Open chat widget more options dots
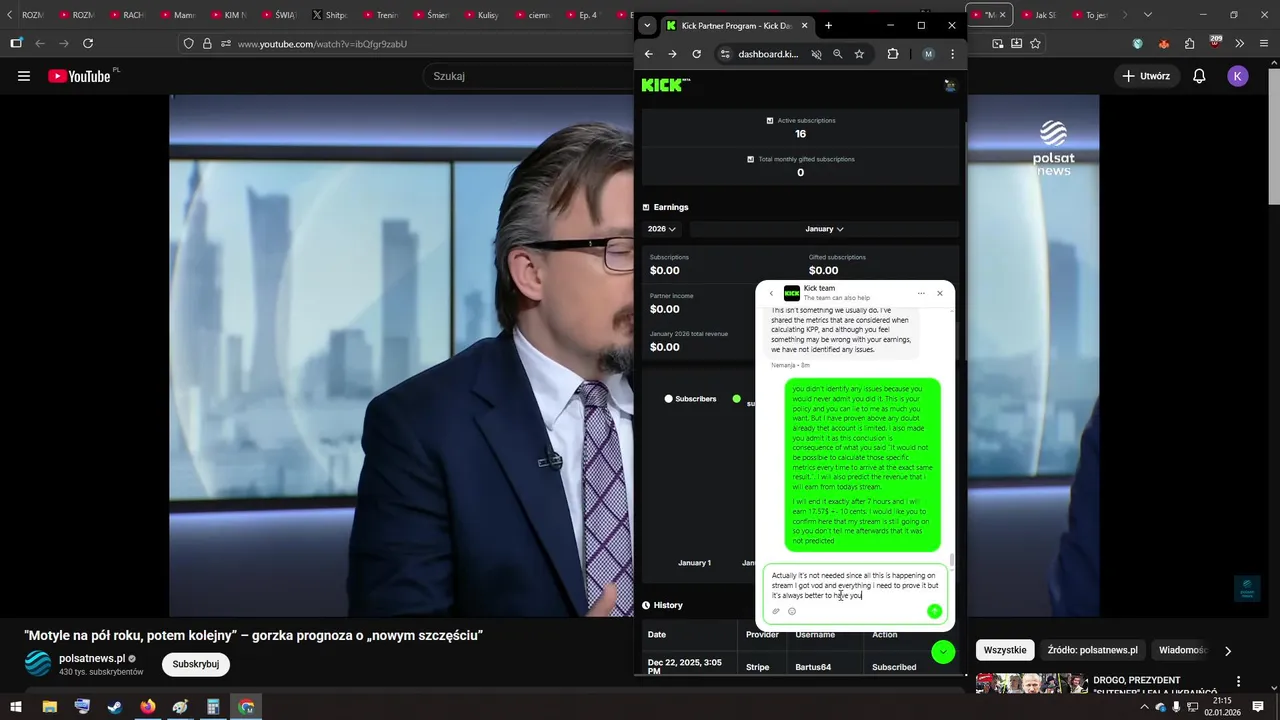Viewport: 1280px width, 720px height. click(x=921, y=293)
